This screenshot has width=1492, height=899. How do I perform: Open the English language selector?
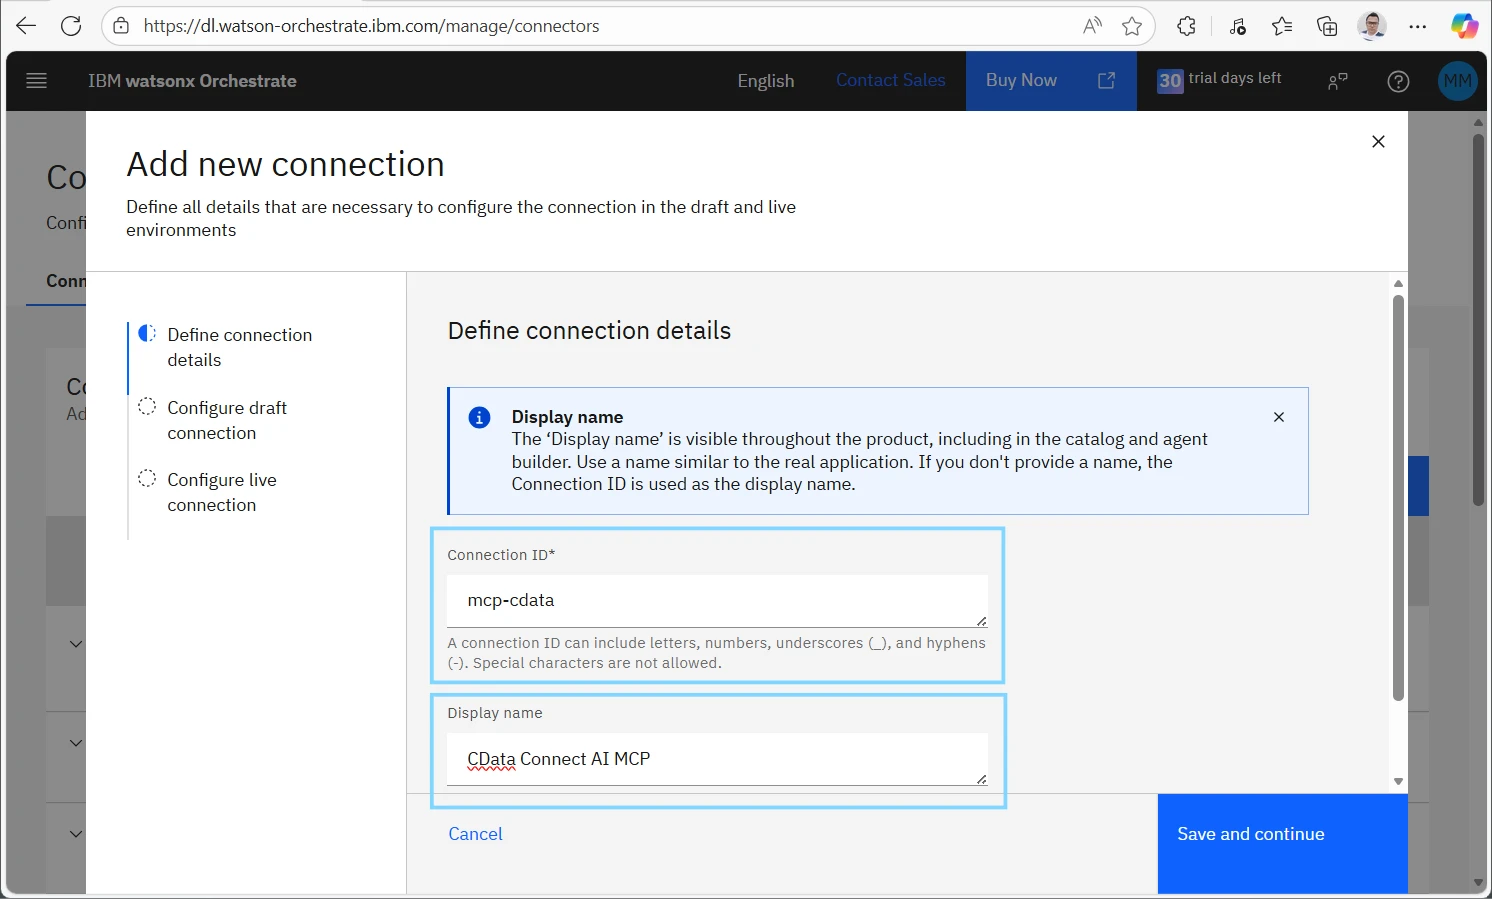pos(765,81)
